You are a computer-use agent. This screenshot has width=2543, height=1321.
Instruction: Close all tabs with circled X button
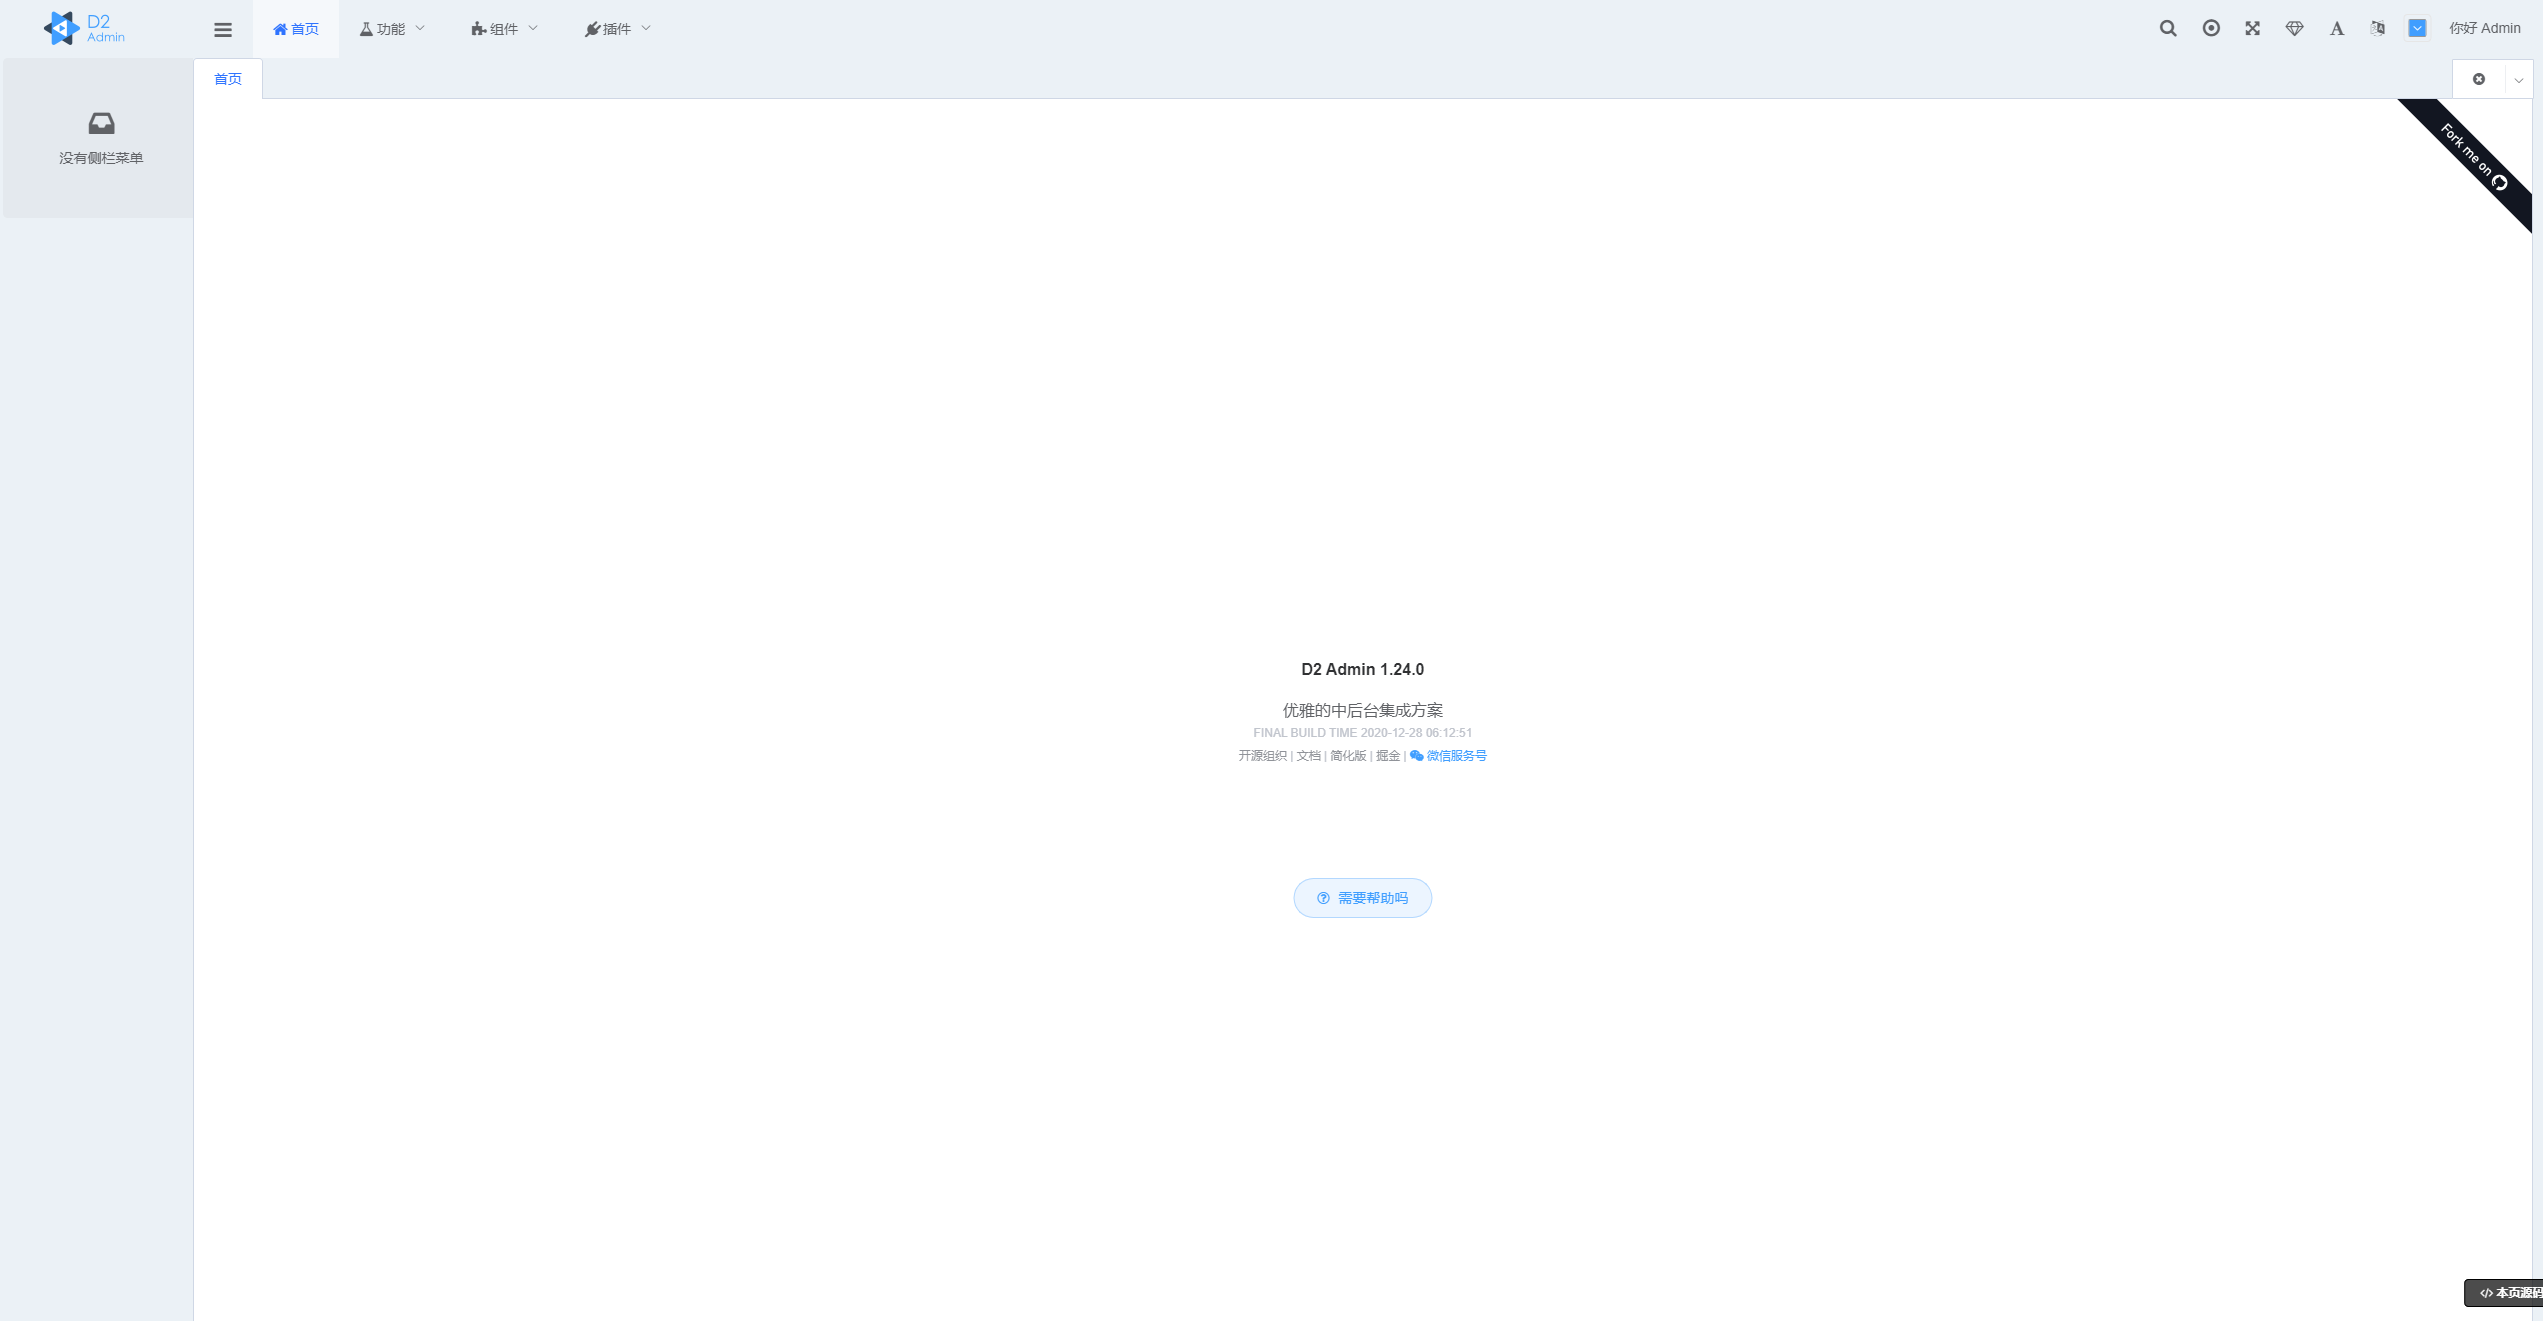2479,79
